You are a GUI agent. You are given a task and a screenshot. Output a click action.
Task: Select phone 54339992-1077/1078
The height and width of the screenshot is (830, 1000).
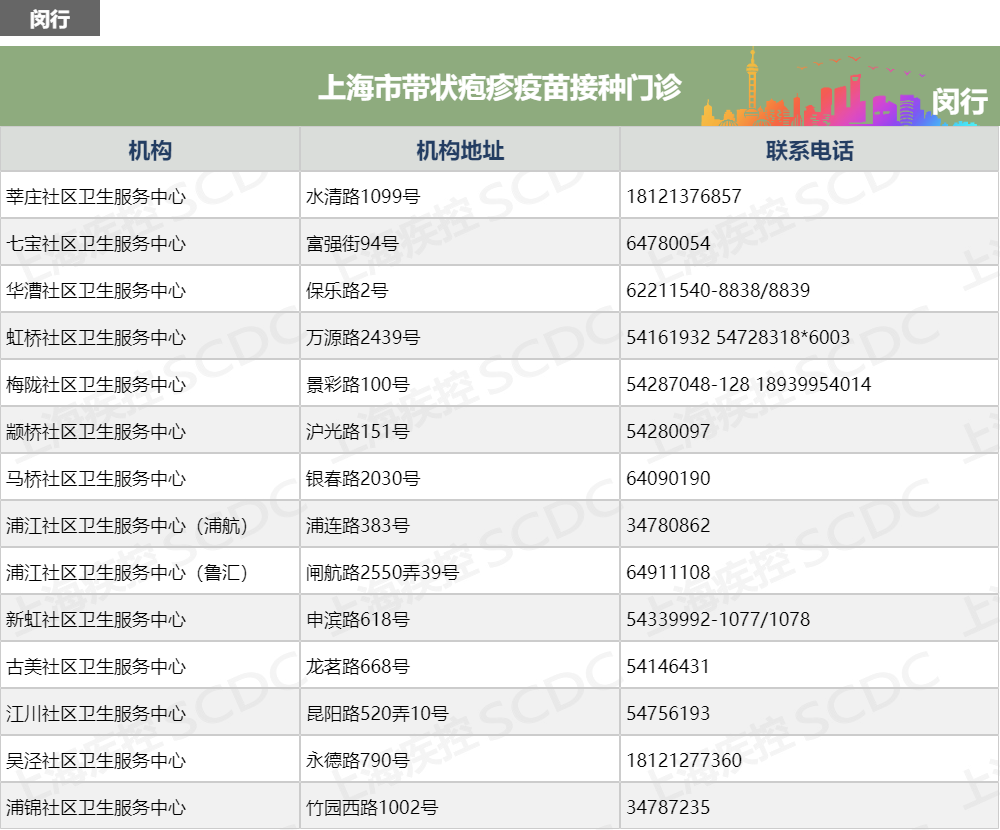tap(718, 619)
